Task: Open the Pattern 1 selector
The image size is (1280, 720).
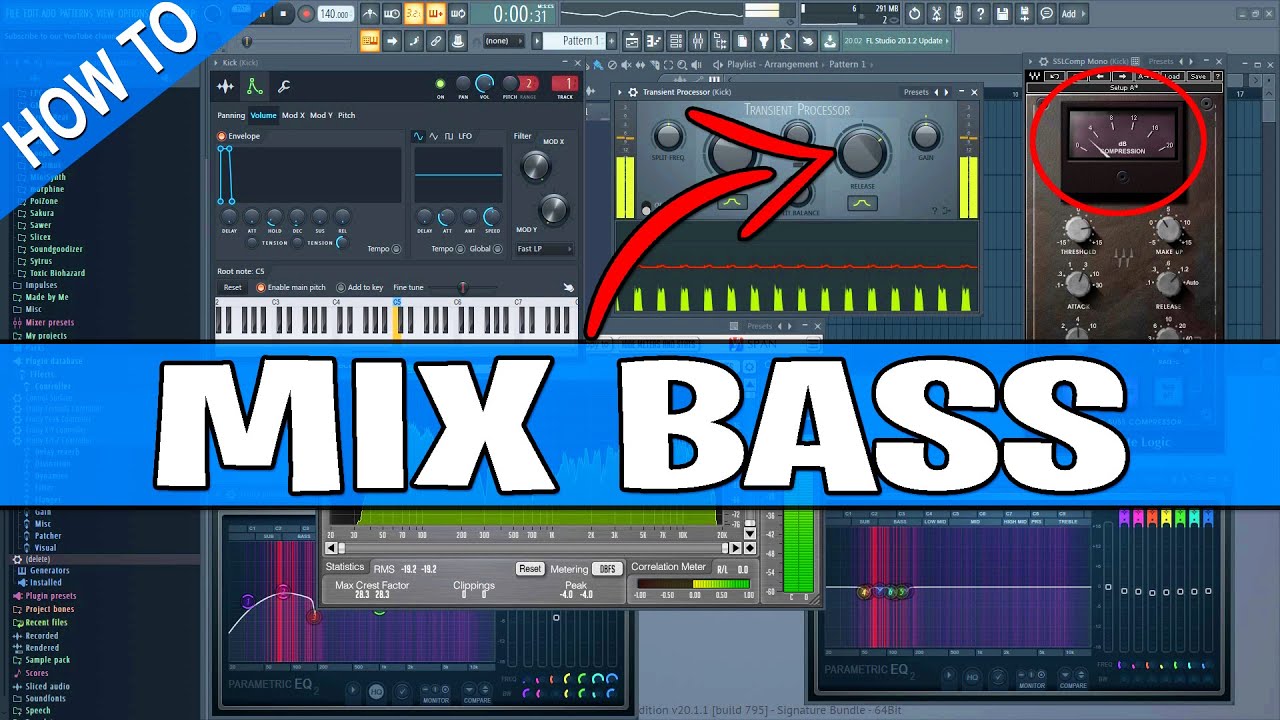Action: 573,41
